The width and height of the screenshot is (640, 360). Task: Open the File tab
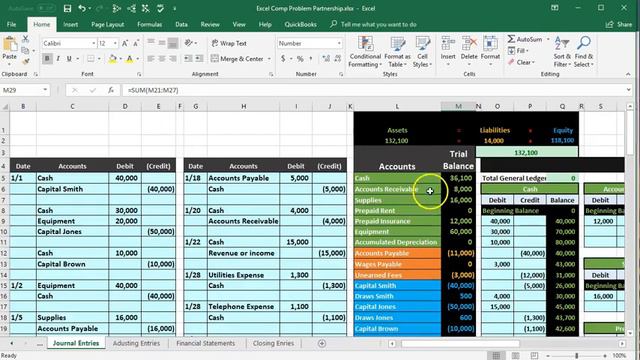(x=11, y=24)
